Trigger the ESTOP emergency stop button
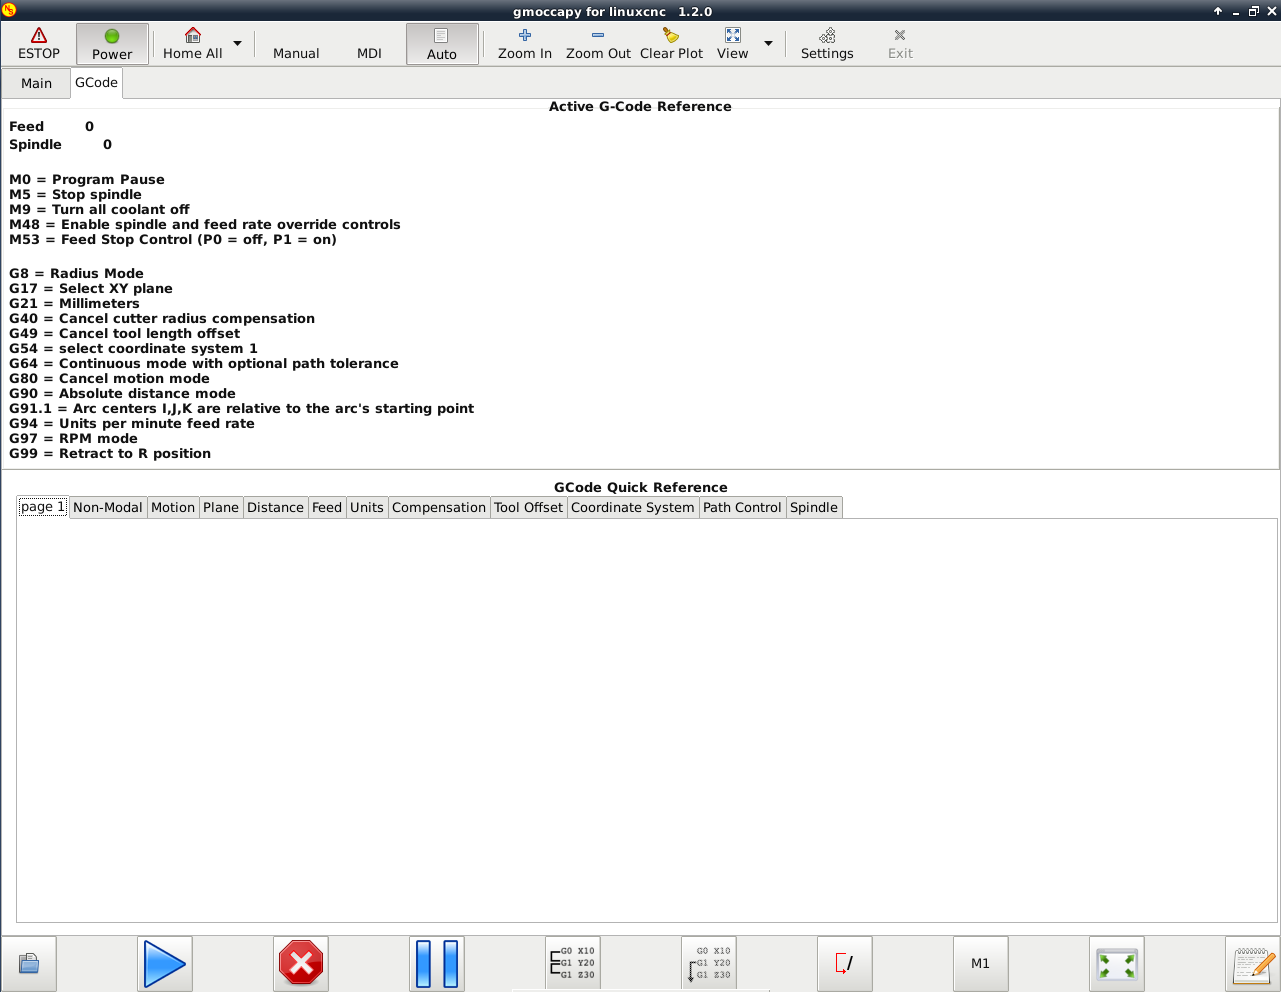Image resolution: width=1281 pixels, height=992 pixels. pos(39,44)
